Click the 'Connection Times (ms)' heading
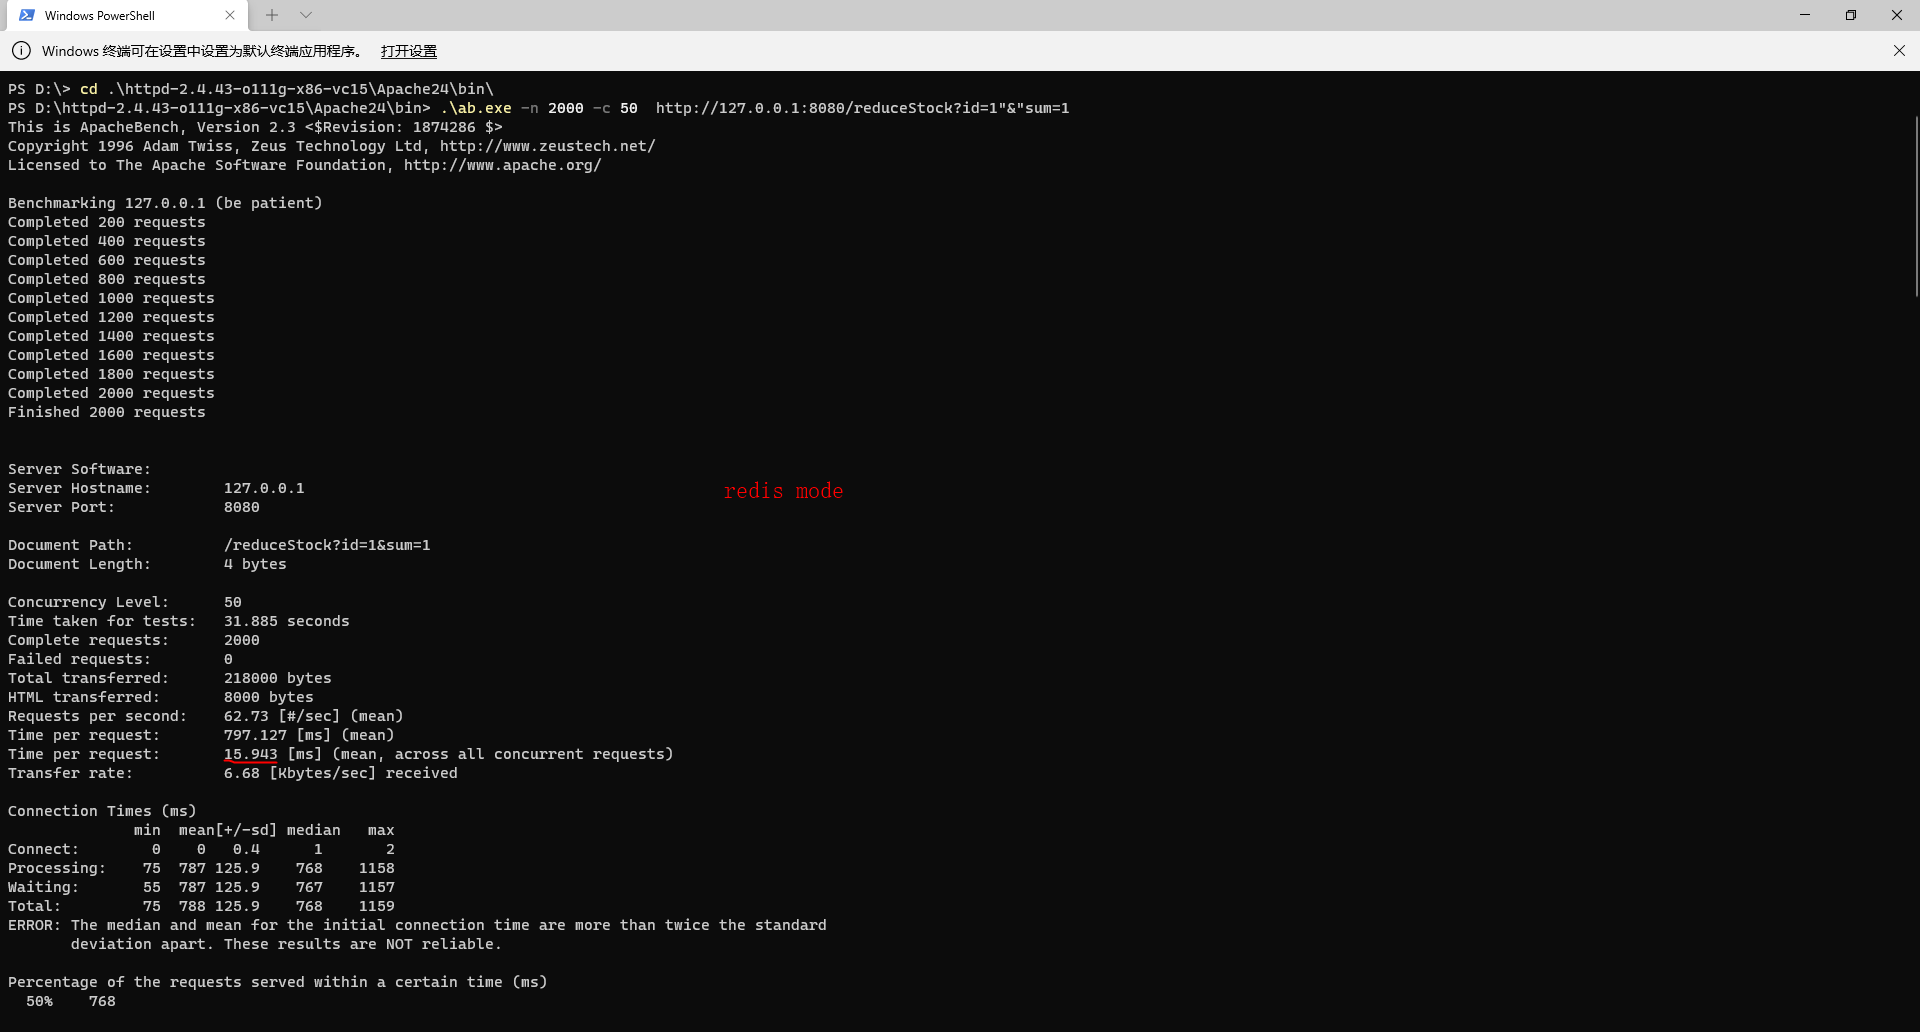The height and width of the screenshot is (1032, 1920). coord(102,811)
